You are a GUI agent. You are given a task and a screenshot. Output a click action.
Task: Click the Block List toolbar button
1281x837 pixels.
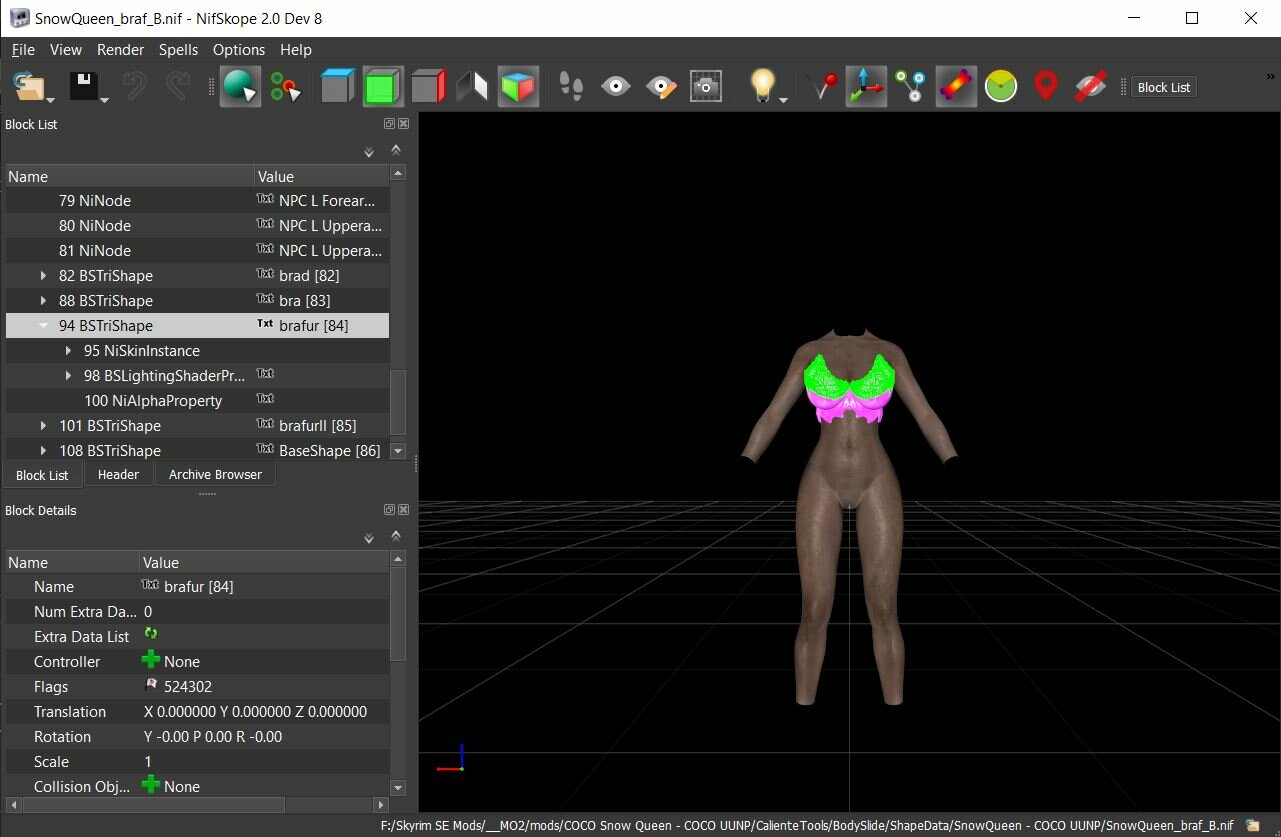pos(1164,87)
